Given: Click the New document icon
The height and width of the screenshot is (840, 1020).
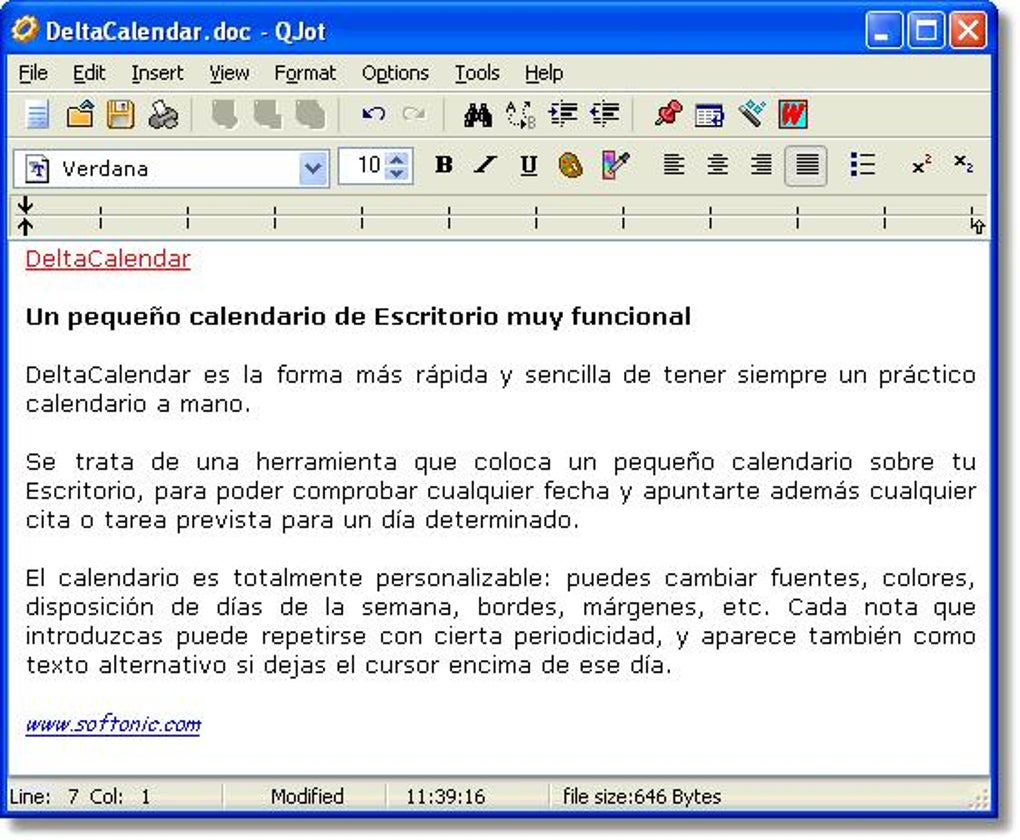Looking at the screenshot, I should [38, 115].
